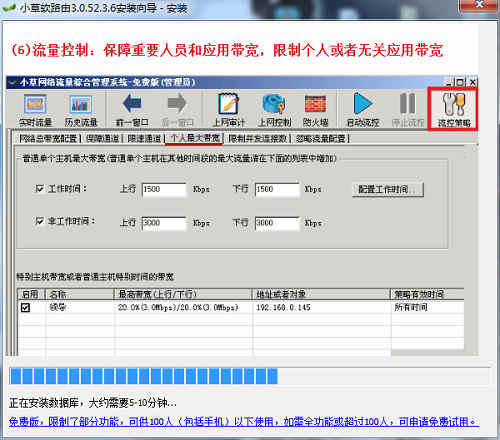Toggle the 工作时间 checkbox
Viewport: 500px width, 440px height.
[x=39, y=189]
